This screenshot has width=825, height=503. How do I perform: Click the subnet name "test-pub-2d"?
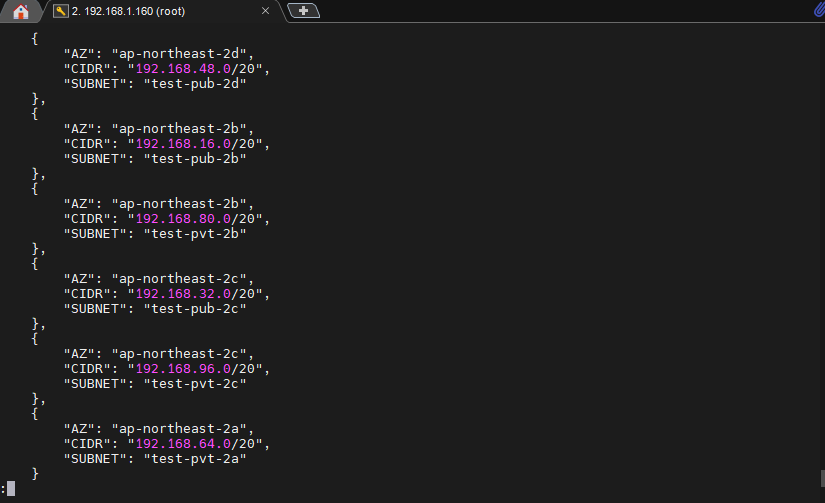click(x=195, y=84)
